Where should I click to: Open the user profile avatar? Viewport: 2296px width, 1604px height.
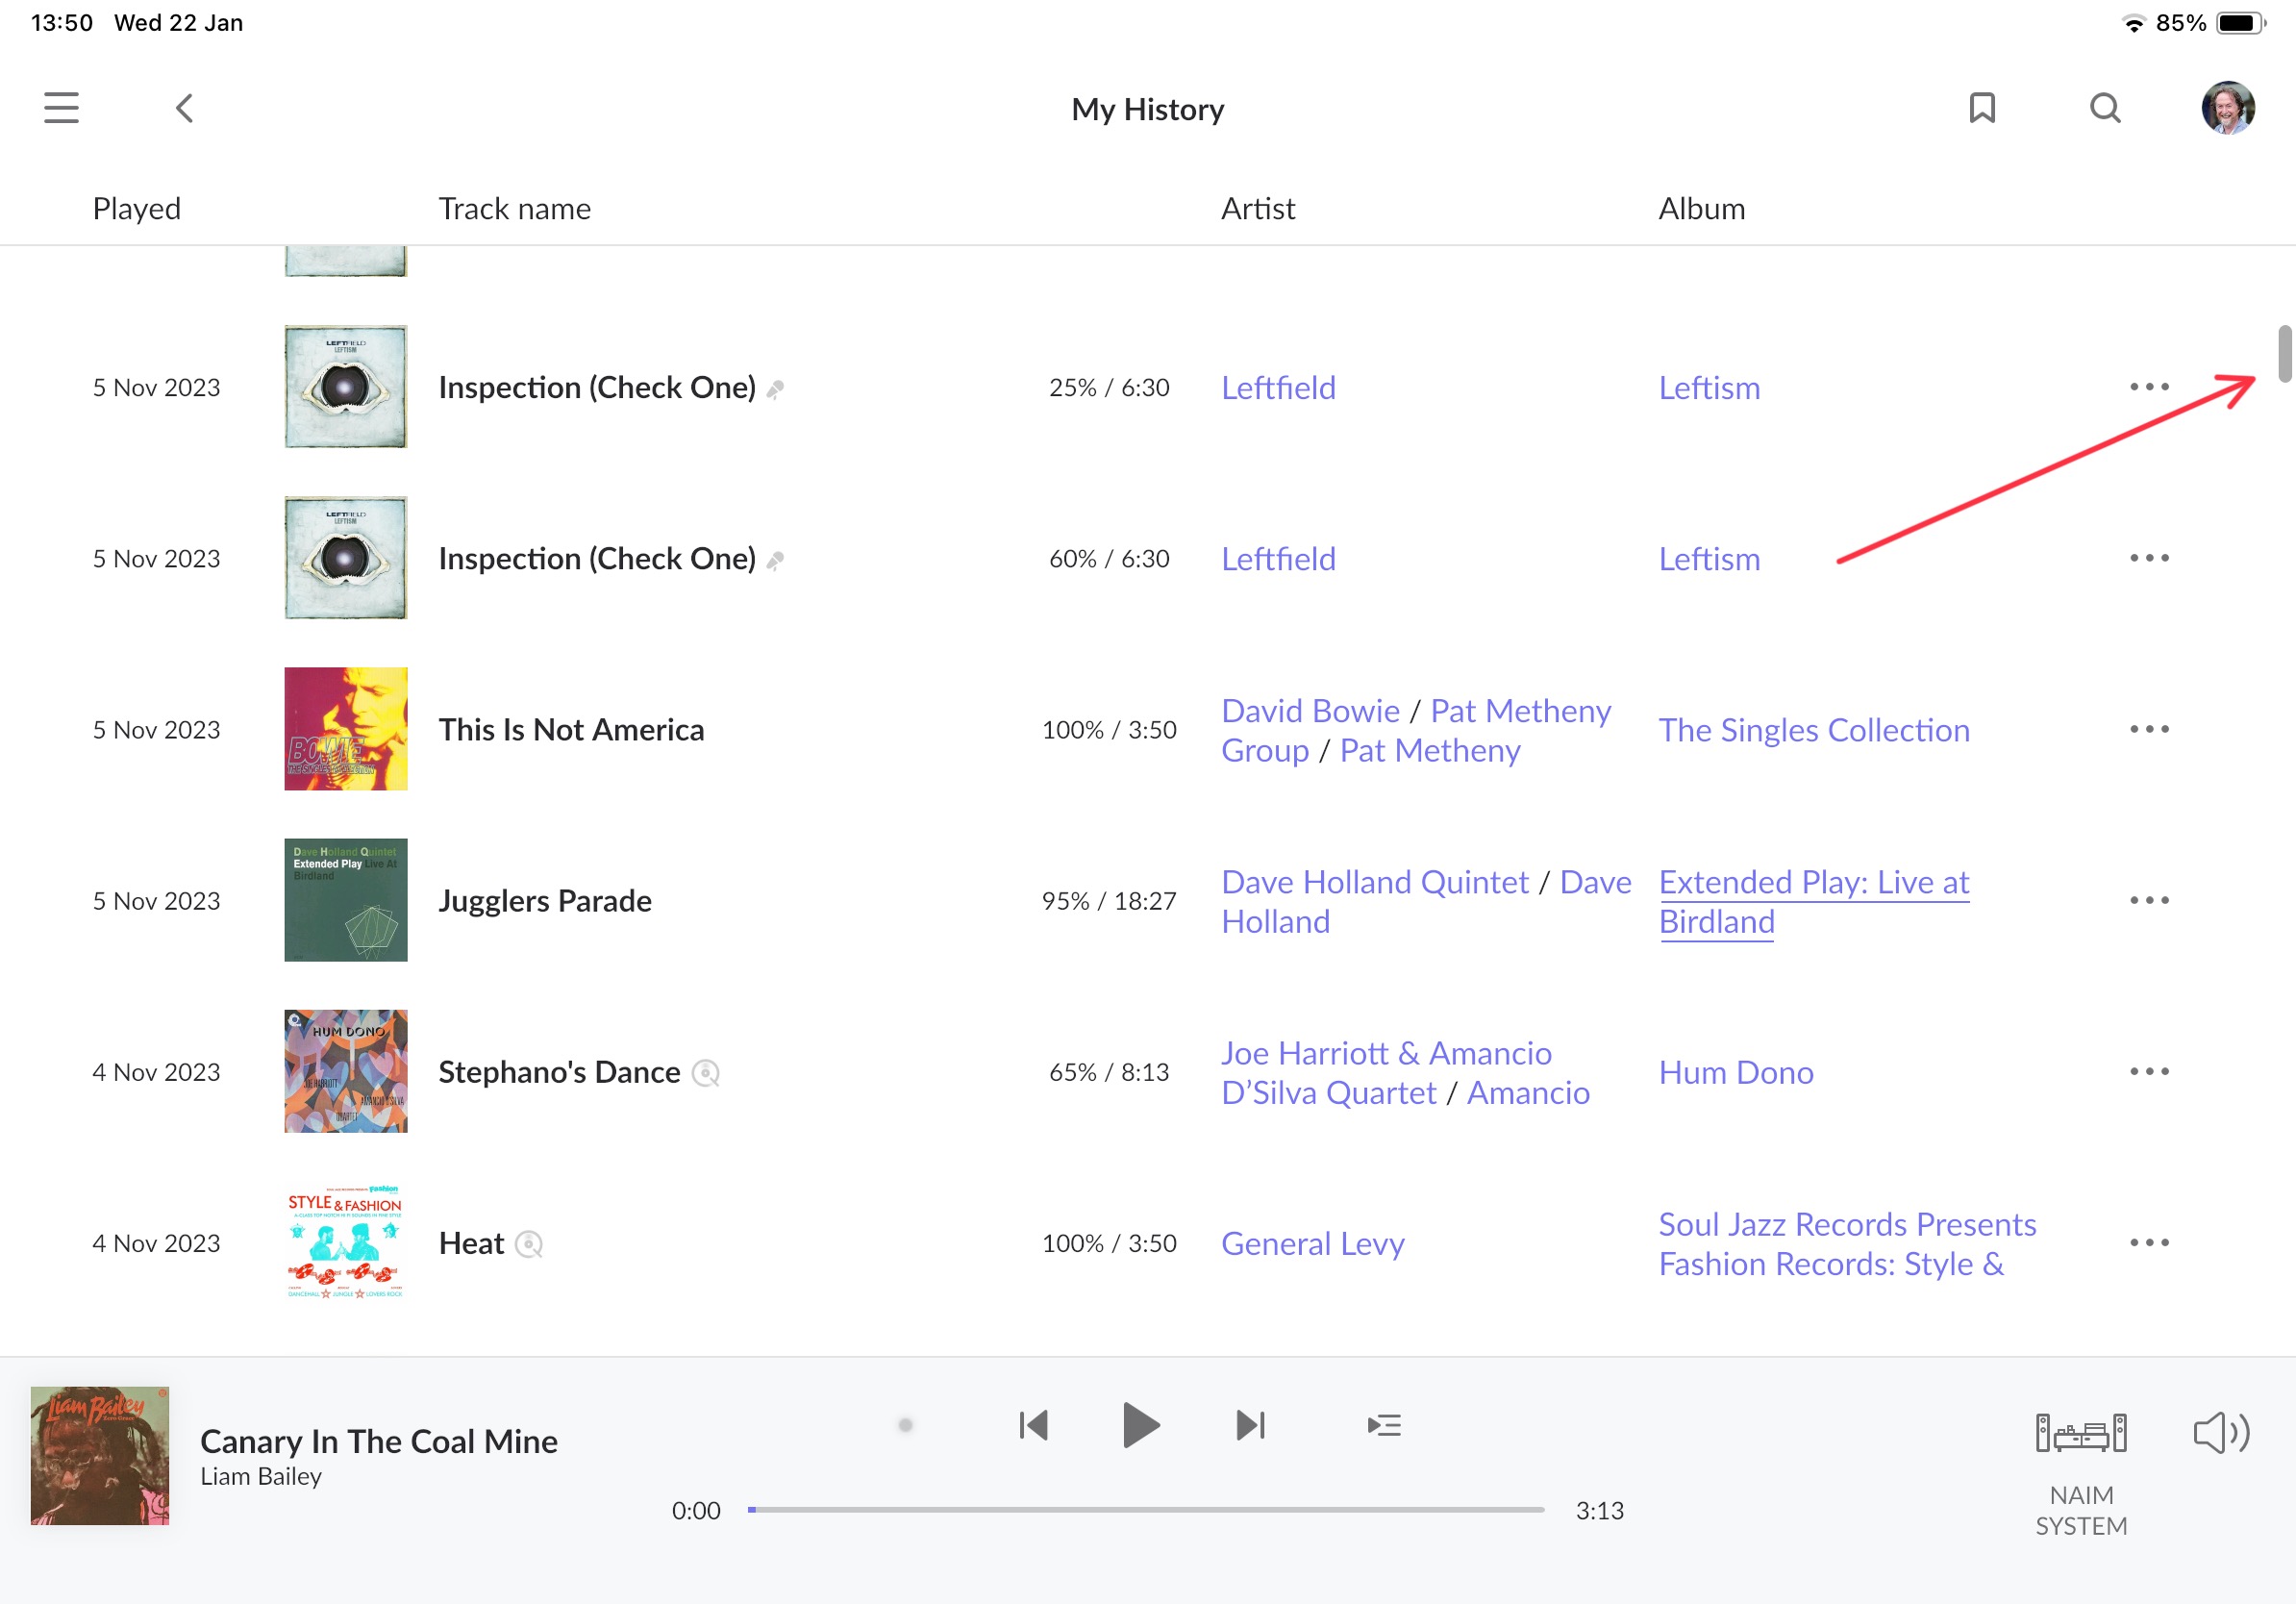click(2227, 108)
